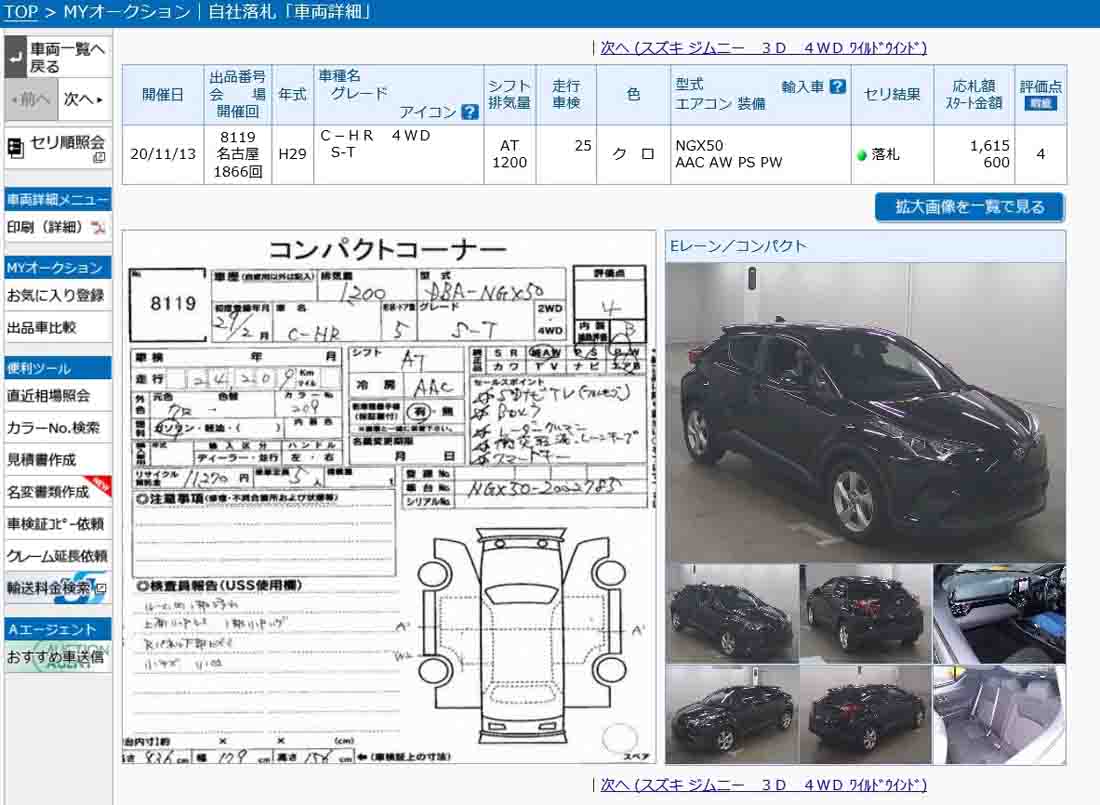
Task: Click the PDF icon beside 印刷（詳細）
Action: pyautogui.click(x=98, y=228)
